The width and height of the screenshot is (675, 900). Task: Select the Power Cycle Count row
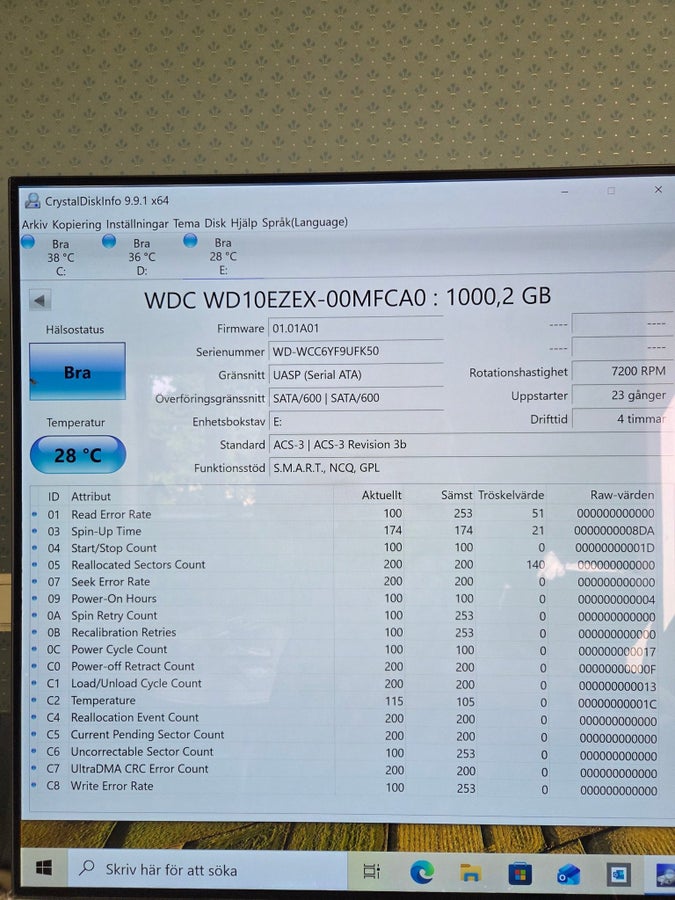tap(343, 650)
